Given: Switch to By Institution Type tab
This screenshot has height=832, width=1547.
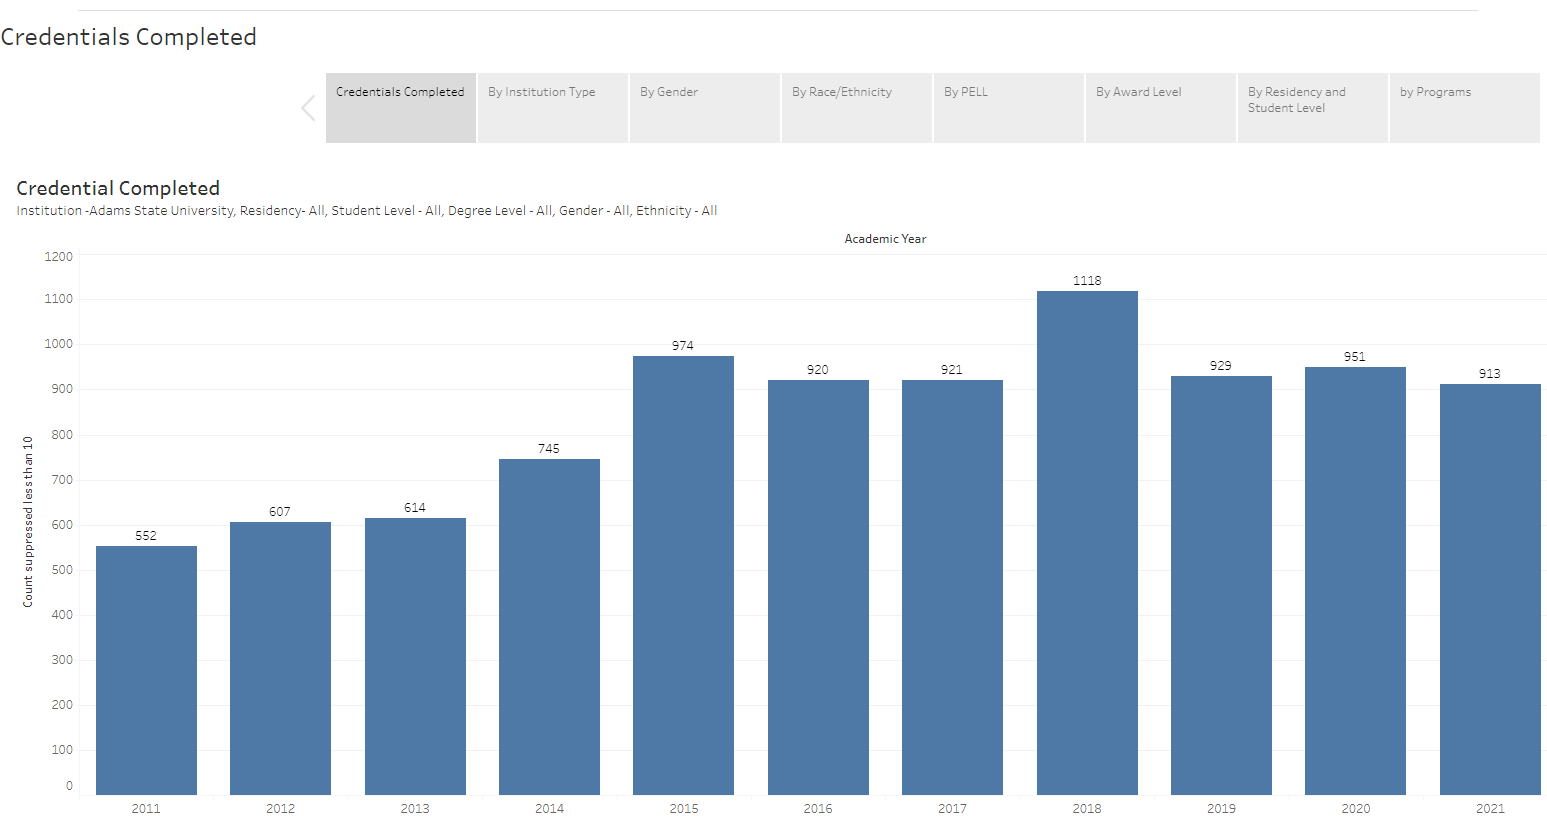Looking at the screenshot, I should pyautogui.click(x=553, y=108).
